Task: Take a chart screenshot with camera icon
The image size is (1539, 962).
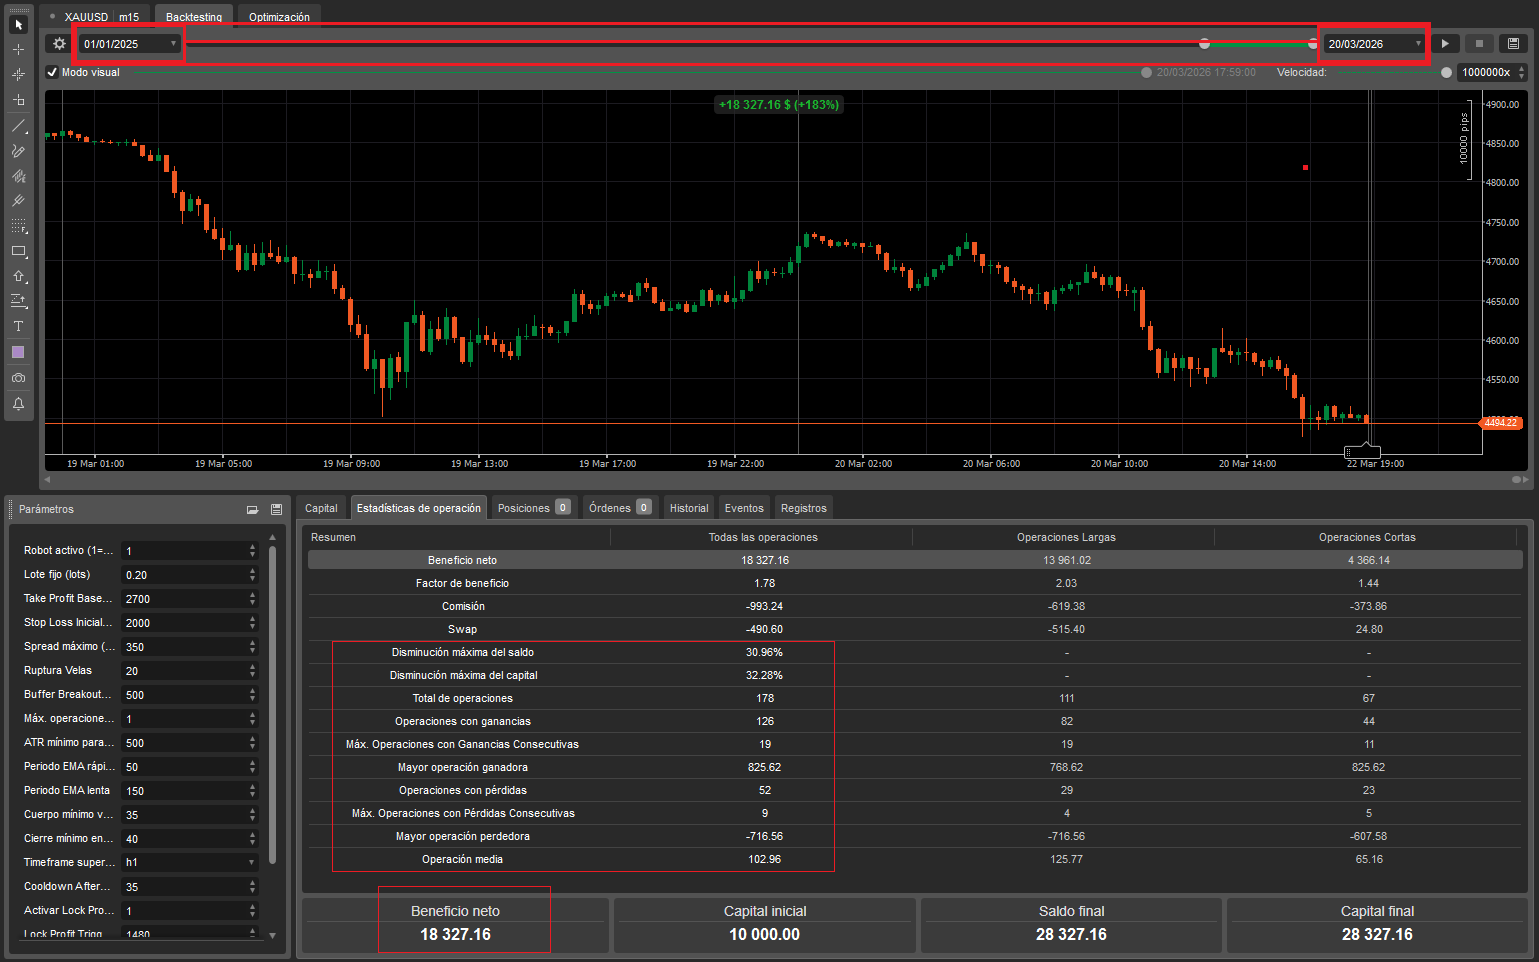Action: (x=18, y=378)
